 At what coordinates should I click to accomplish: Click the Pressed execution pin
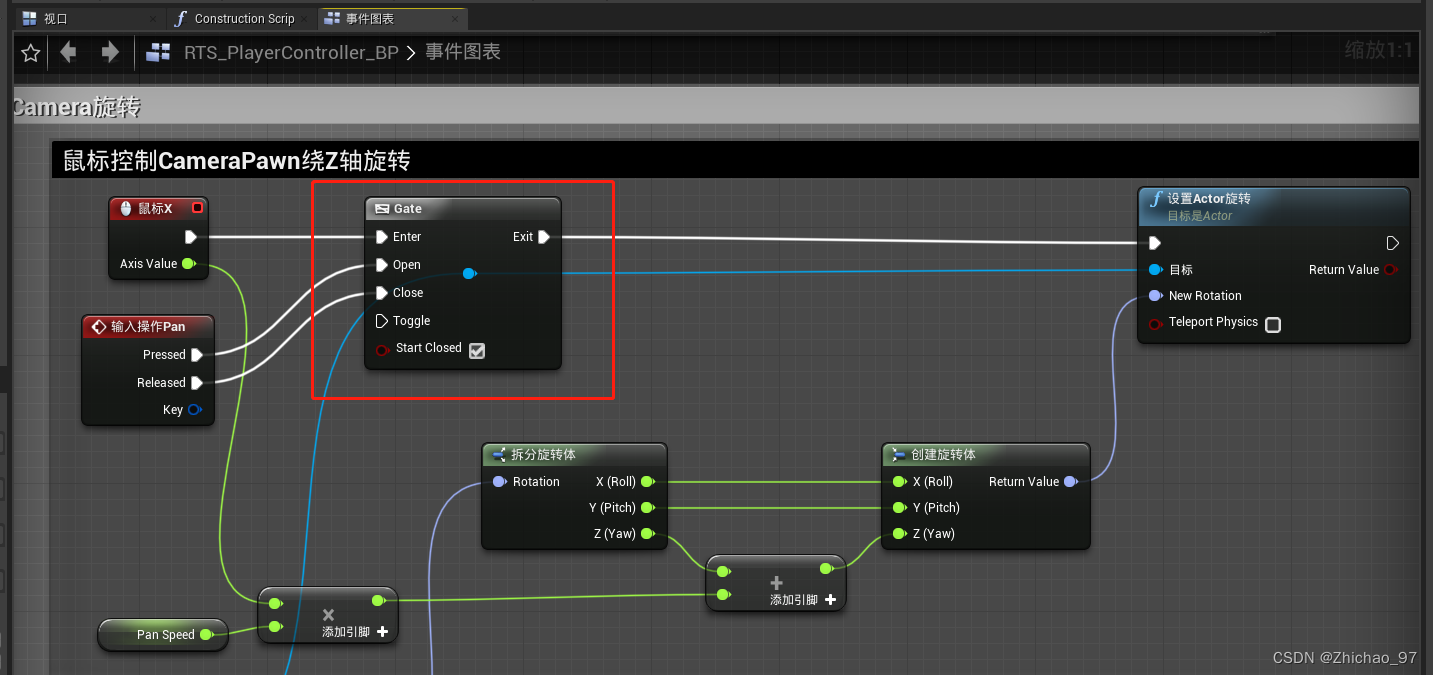[197, 355]
